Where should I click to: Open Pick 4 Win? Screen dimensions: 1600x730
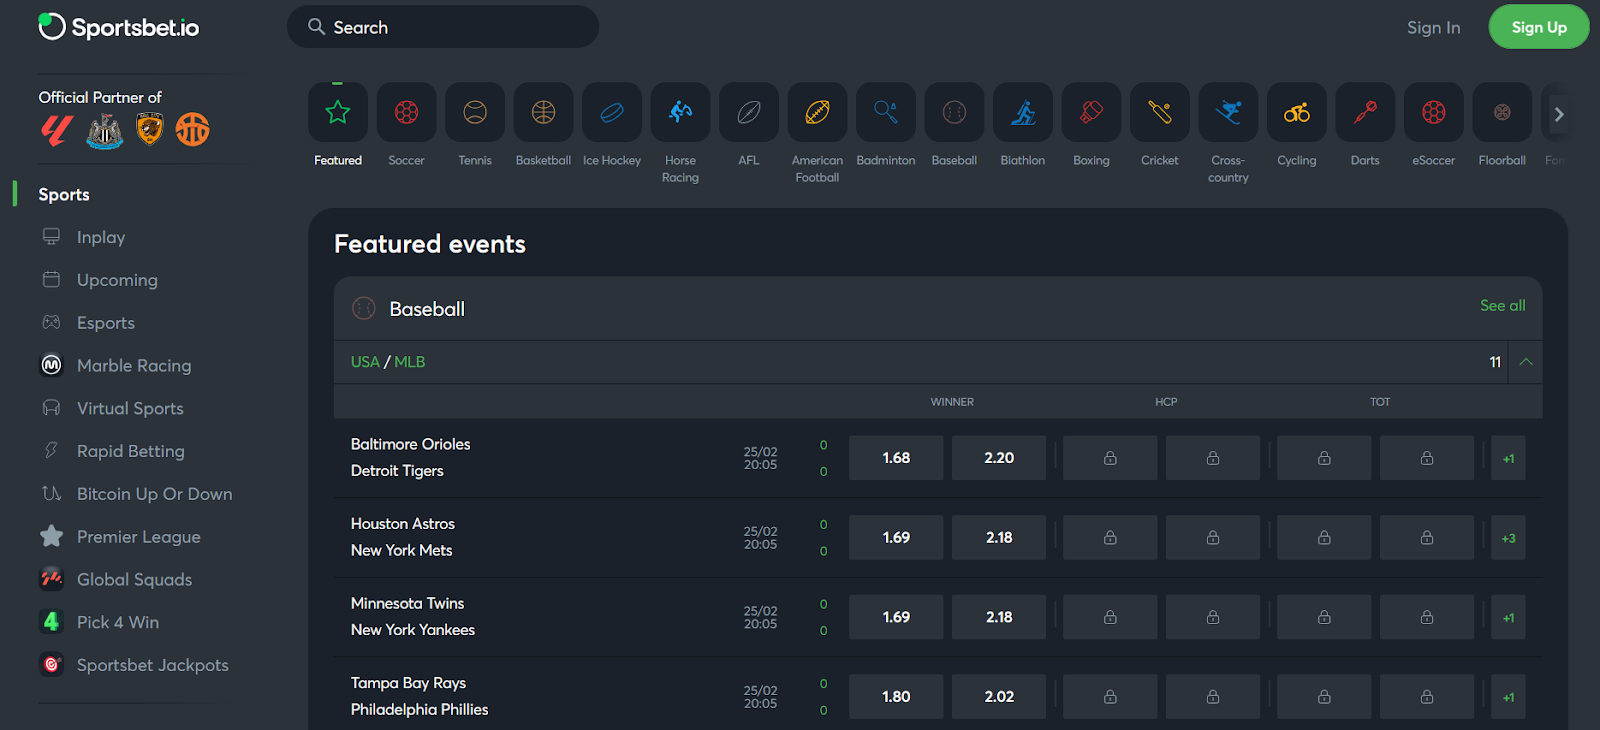click(x=117, y=622)
